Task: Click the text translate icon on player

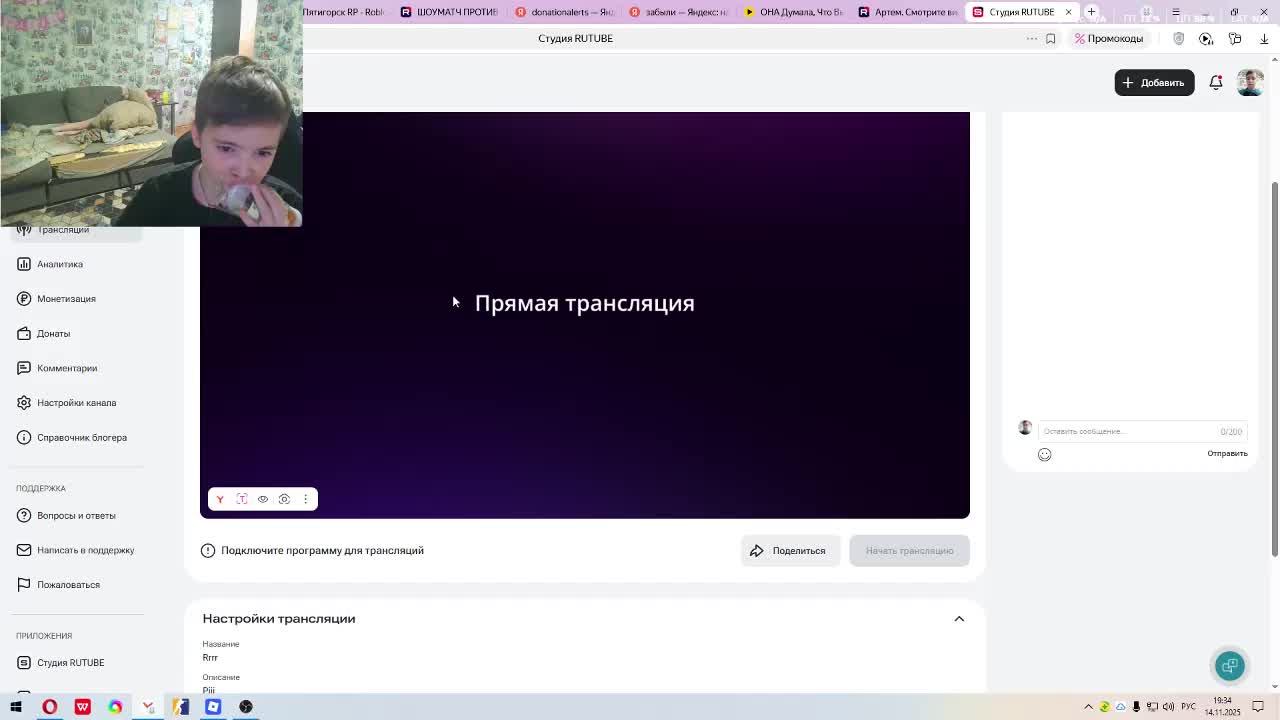Action: click(x=241, y=499)
